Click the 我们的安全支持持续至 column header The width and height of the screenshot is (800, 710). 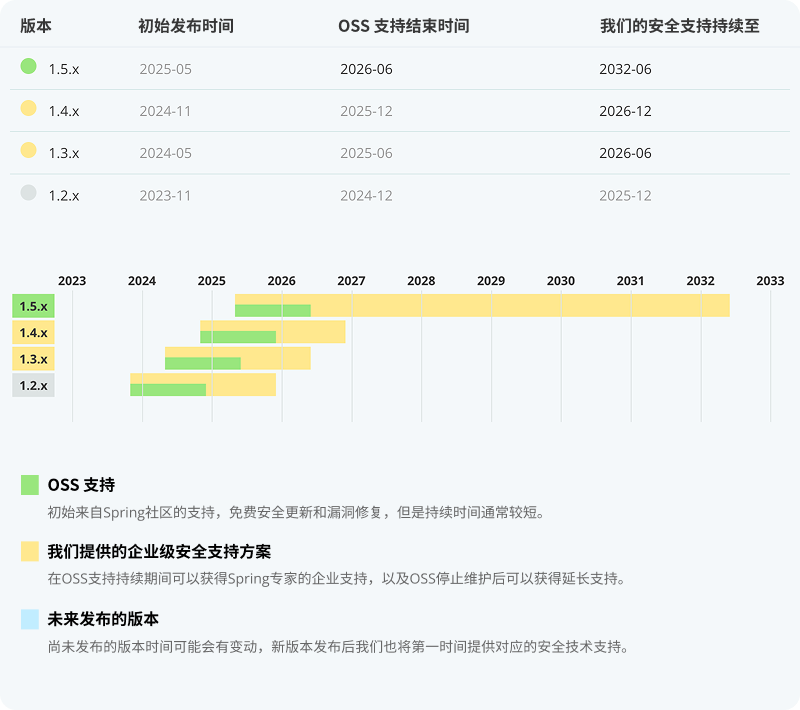tap(679, 26)
